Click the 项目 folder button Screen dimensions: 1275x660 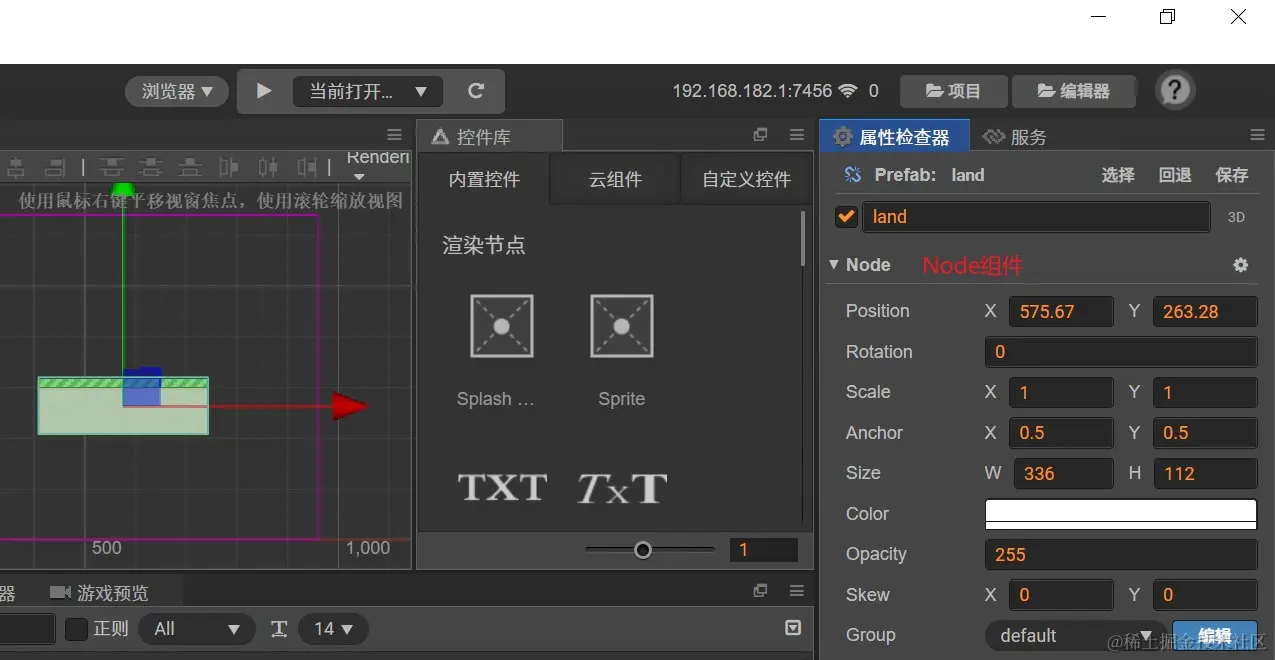pos(954,91)
